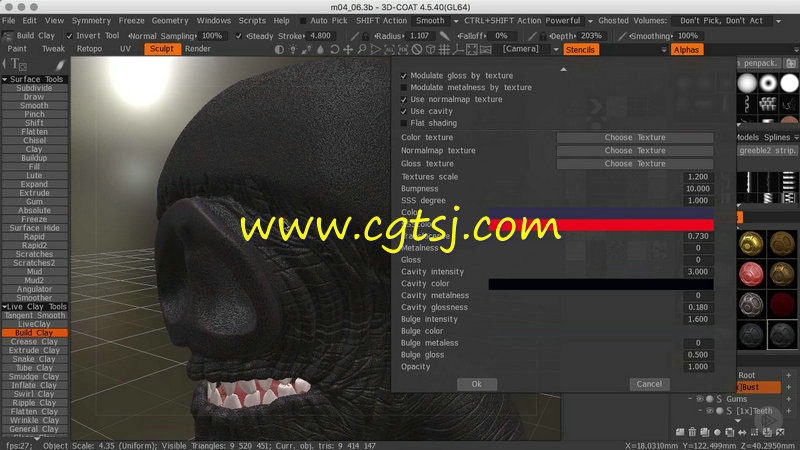Switch to the Paint room tab
Viewport: 800px width, 450px height.
(17, 49)
